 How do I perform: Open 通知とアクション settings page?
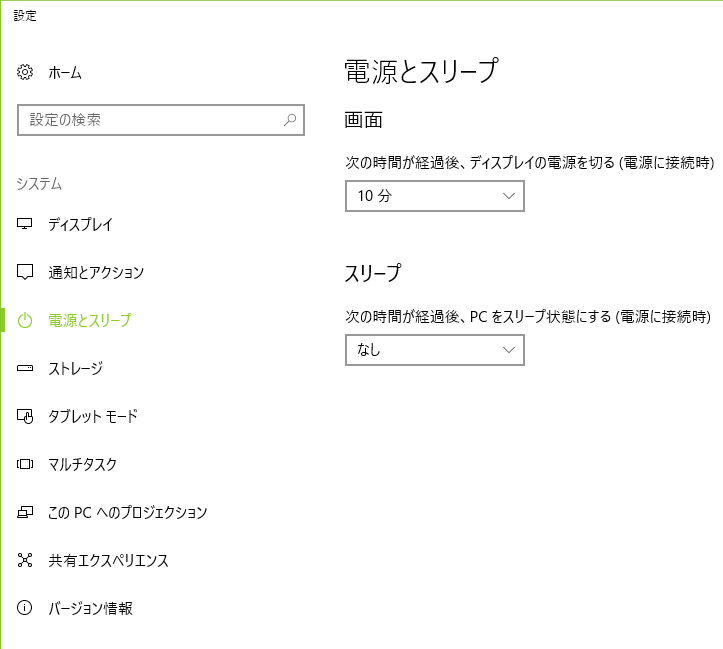[x=96, y=272]
